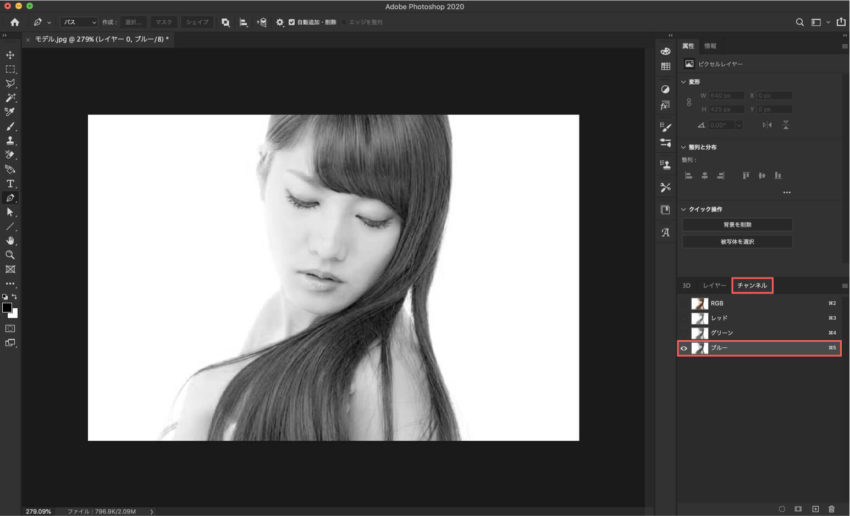
Task: Select the Polygonal Lasso tool
Action: point(10,83)
